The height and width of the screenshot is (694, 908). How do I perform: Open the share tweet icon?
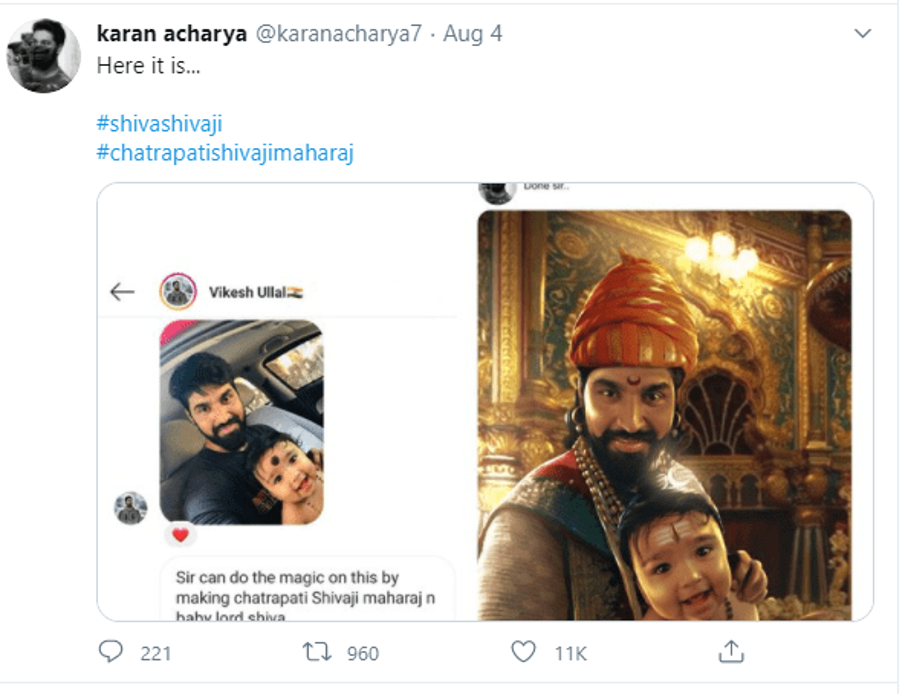[x=731, y=652]
